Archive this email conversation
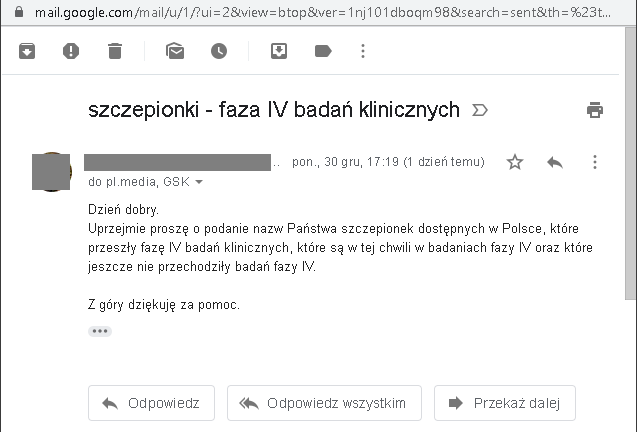The image size is (637, 432). pos(27,51)
